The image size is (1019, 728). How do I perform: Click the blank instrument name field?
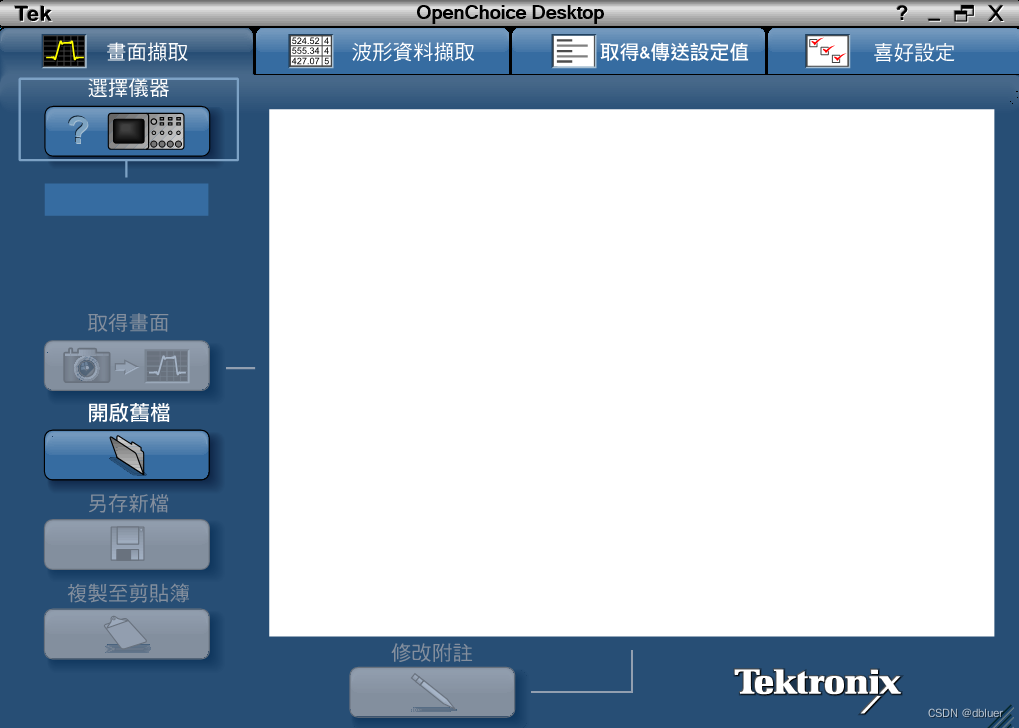[x=127, y=200]
